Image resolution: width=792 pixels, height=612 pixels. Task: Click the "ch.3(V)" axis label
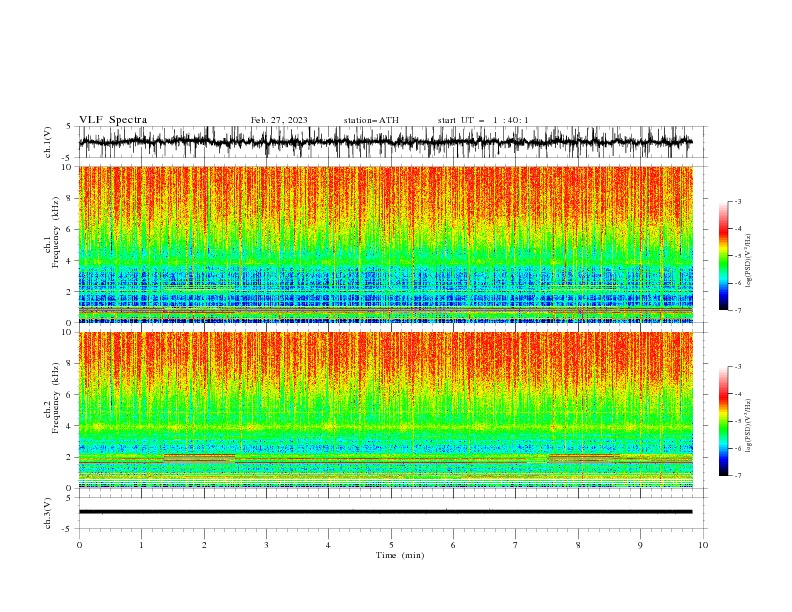[x=48, y=513]
